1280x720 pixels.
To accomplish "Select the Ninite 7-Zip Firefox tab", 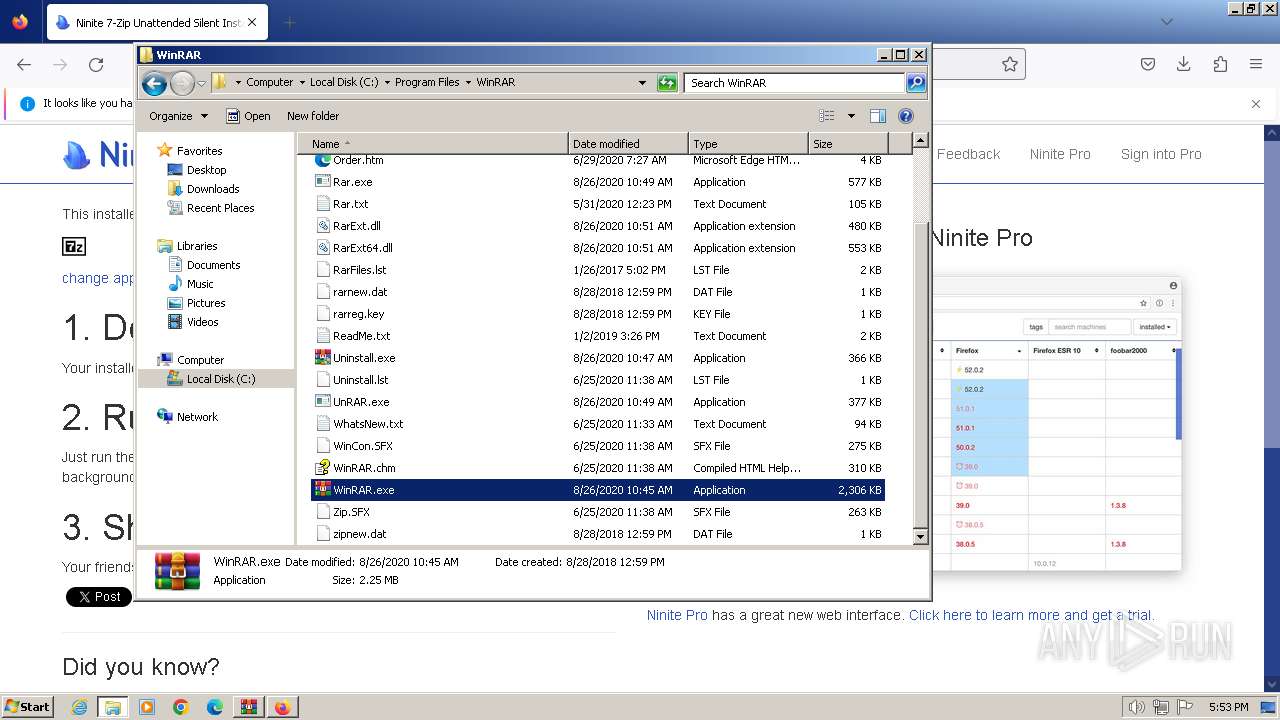I will point(155,22).
